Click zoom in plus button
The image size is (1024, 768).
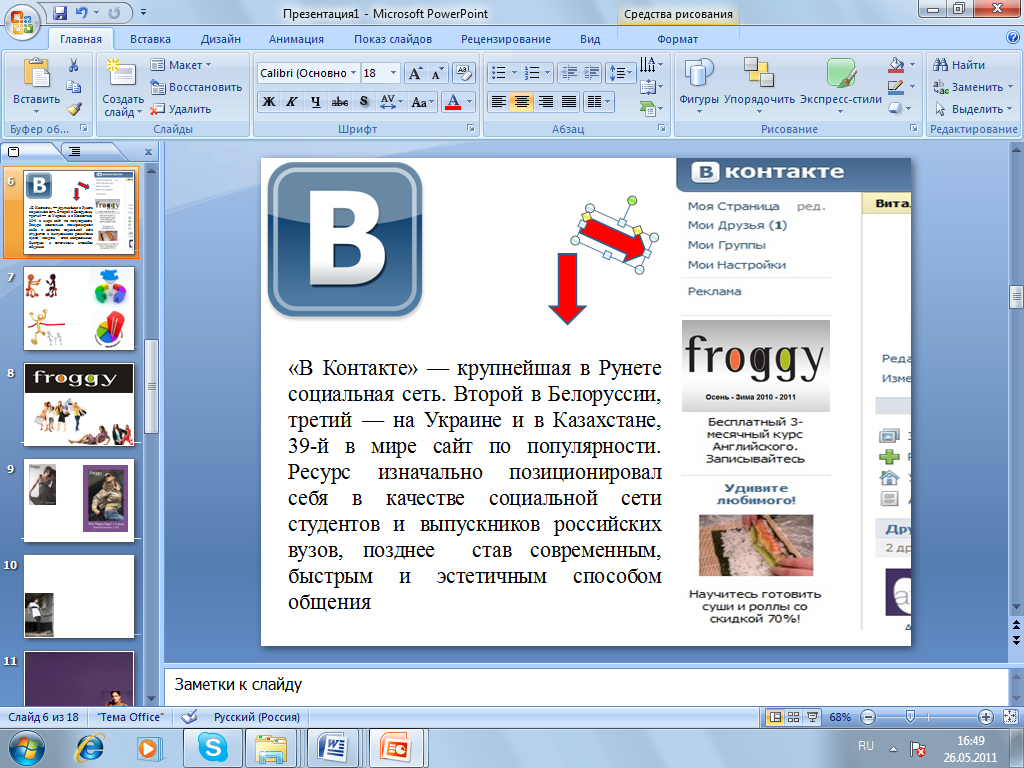tap(986, 717)
